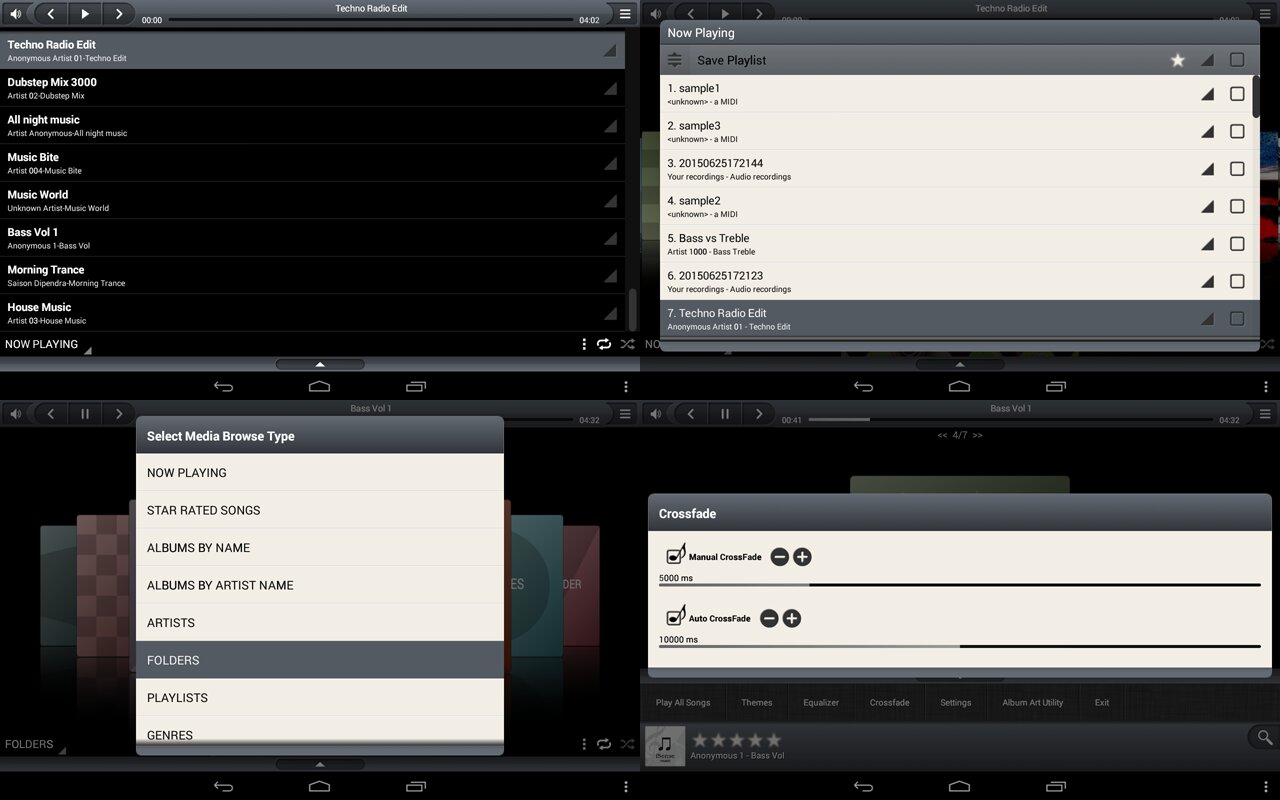Tap the music note album art for Bass Vol 1
This screenshot has width=1280, height=800.
[x=665, y=746]
